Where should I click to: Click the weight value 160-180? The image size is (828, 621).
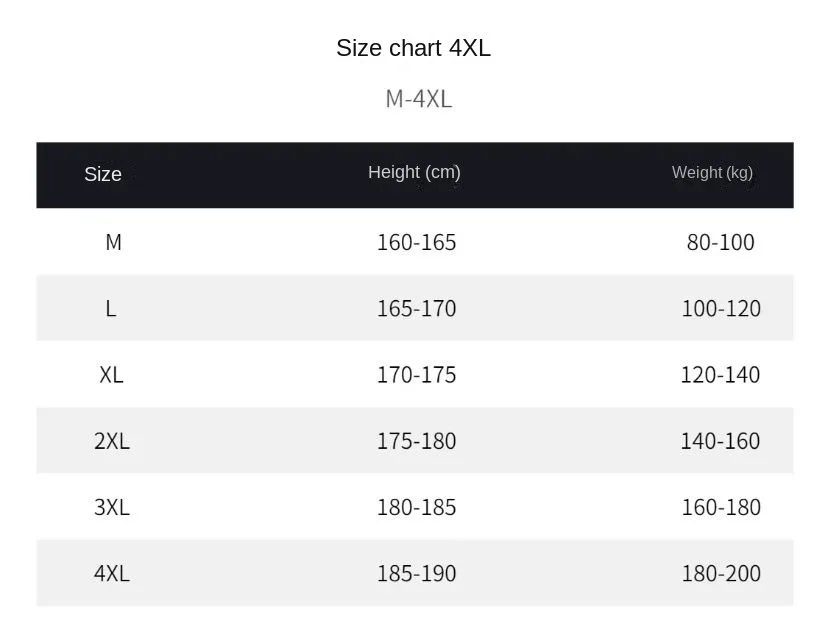720,507
